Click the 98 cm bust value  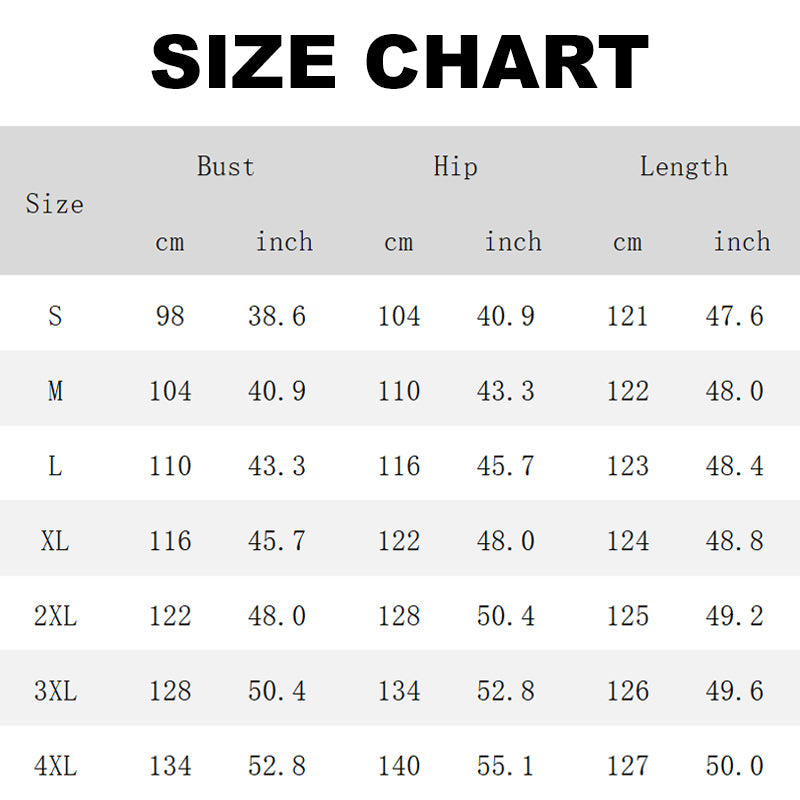point(170,316)
